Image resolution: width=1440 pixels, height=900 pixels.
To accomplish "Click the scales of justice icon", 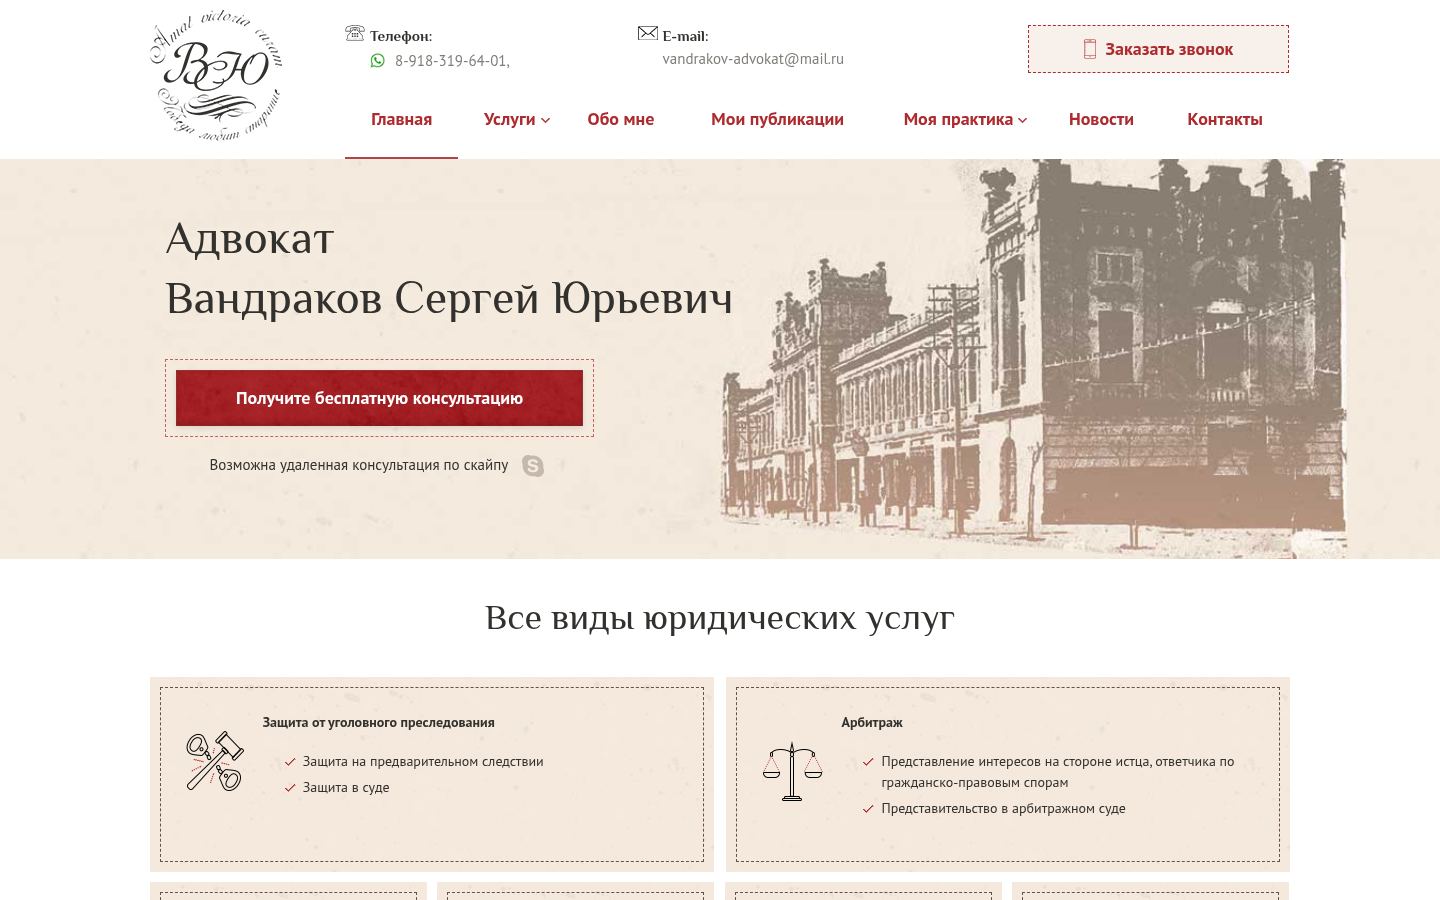I will click(792, 771).
